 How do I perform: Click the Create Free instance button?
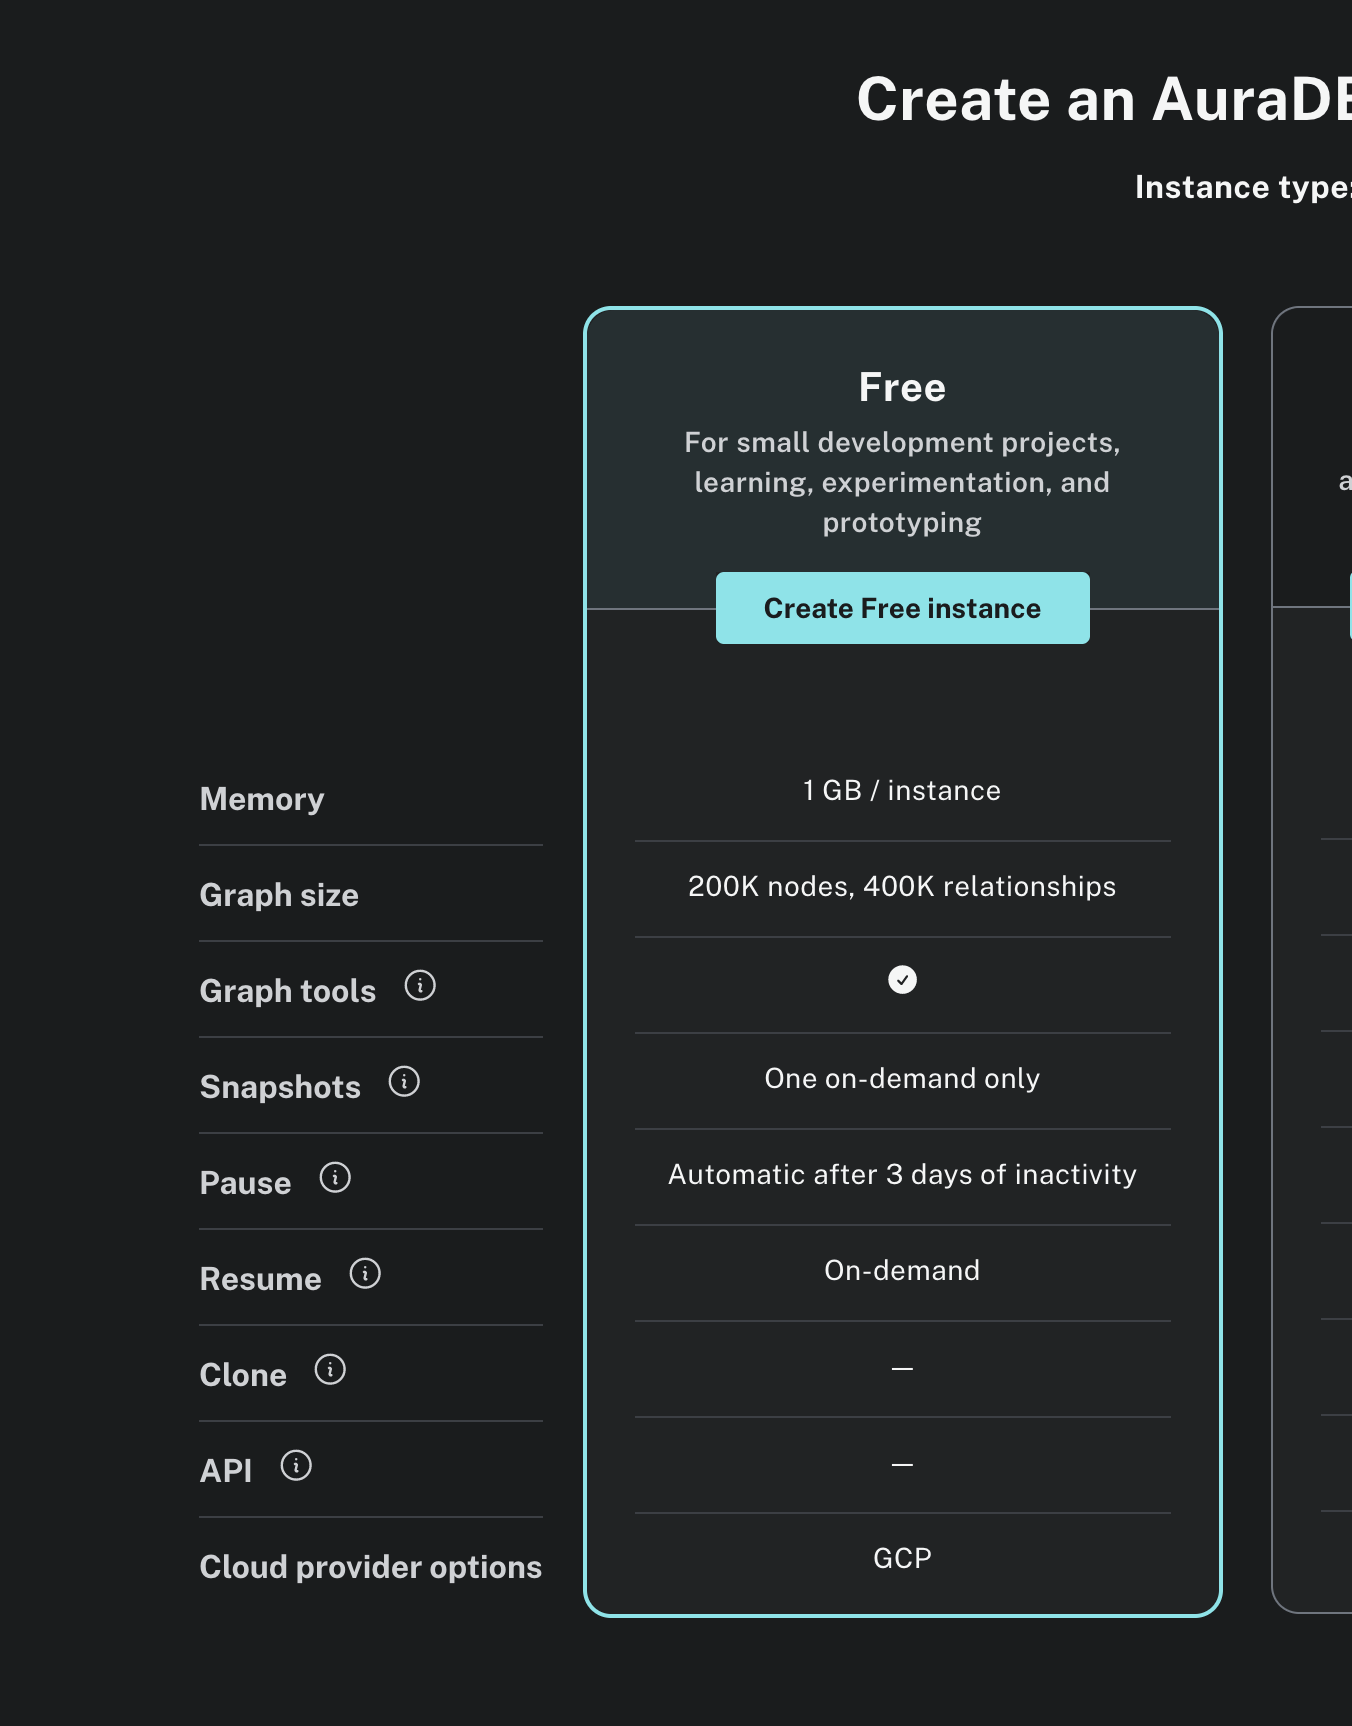pyautogui.click(x=902, y=608)
